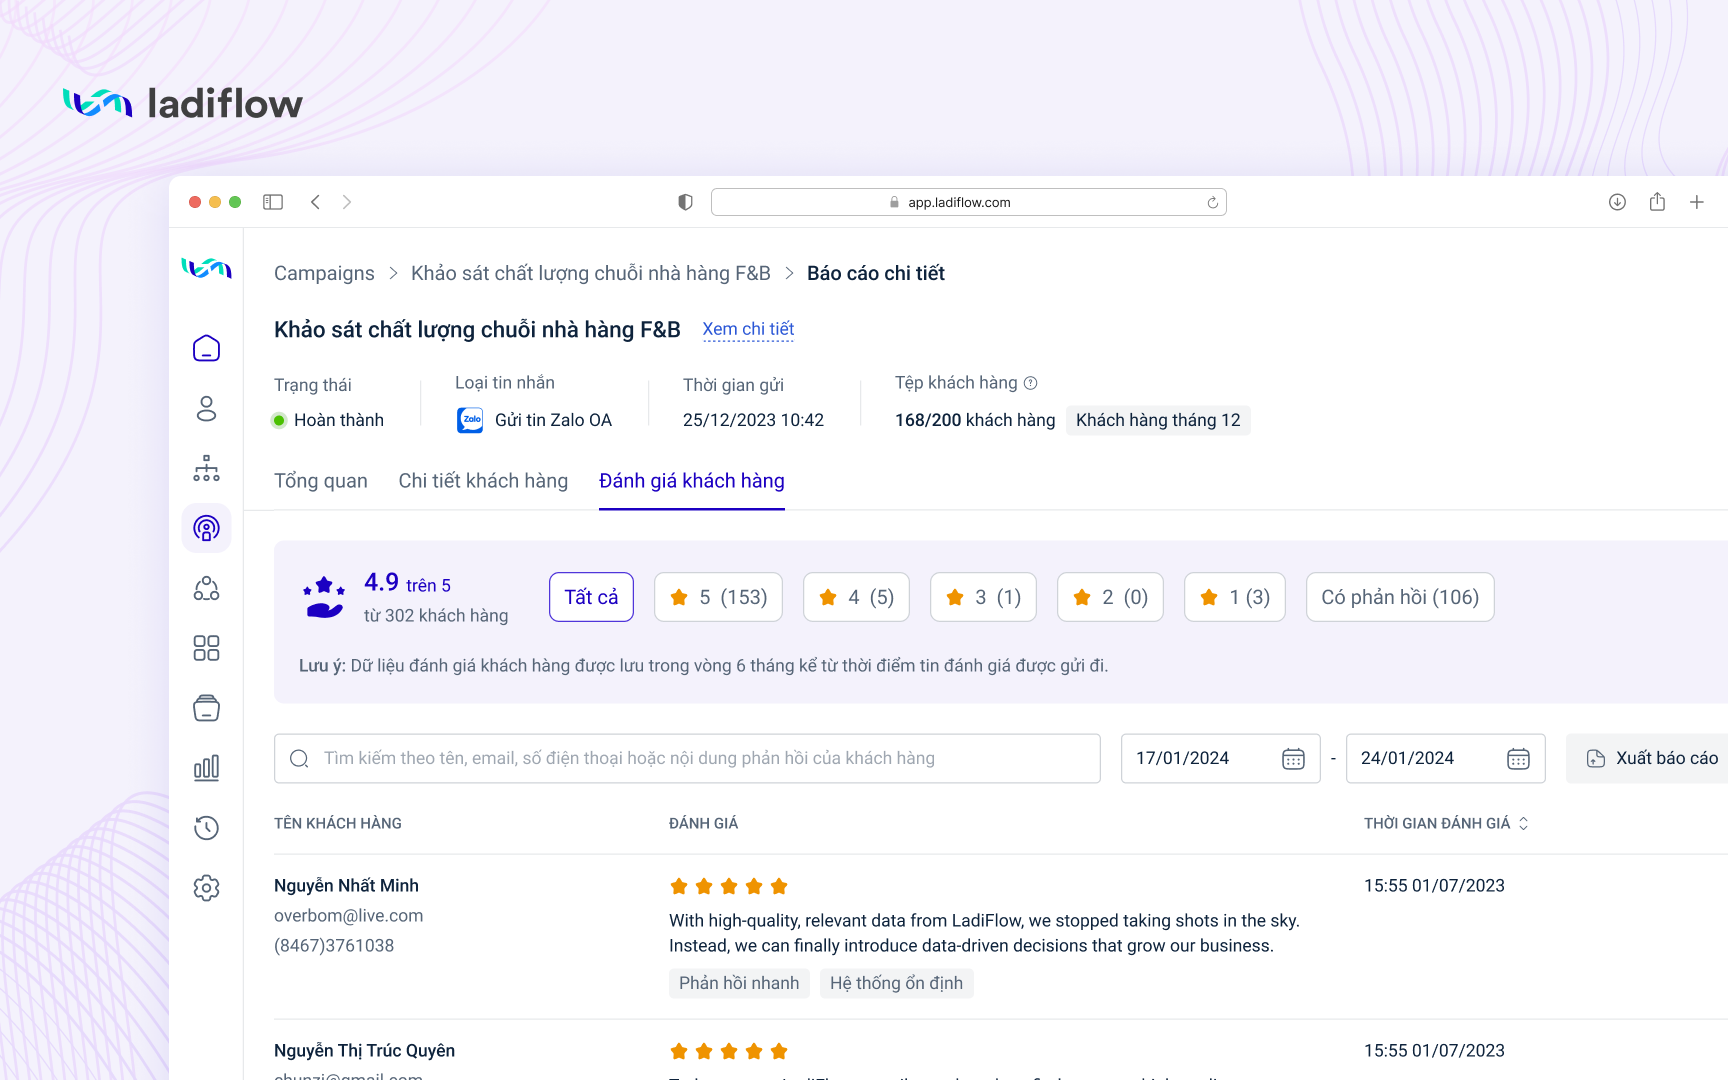Click the Xem chi tiết link

(748, 329)
